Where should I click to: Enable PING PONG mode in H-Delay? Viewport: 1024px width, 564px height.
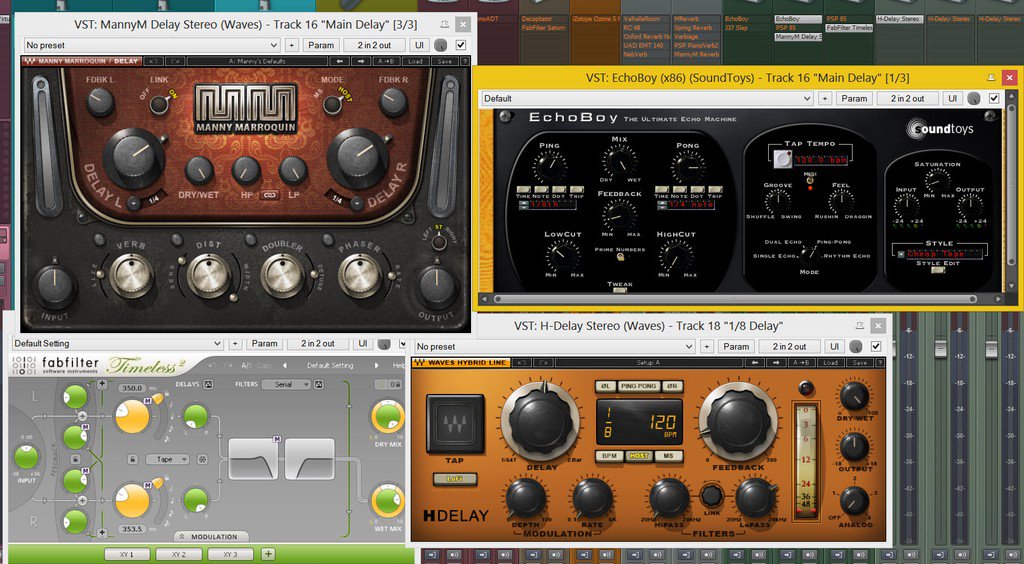coord(639,386)
